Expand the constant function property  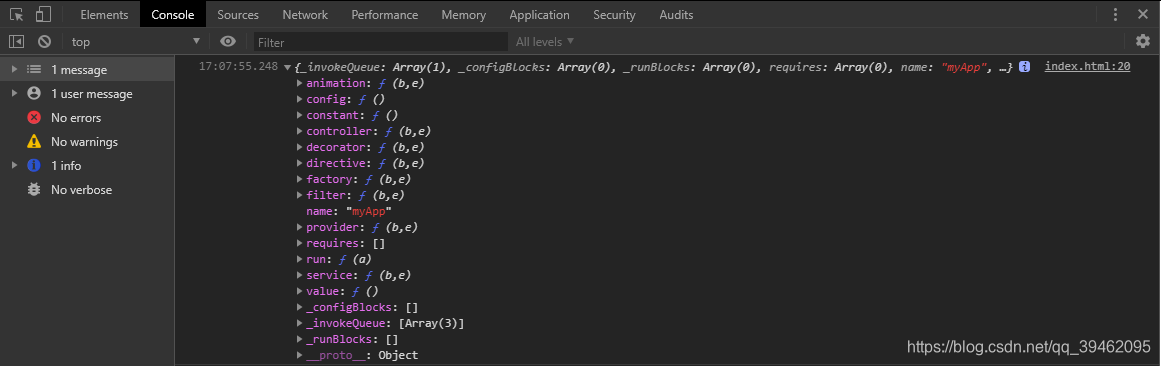300,116
